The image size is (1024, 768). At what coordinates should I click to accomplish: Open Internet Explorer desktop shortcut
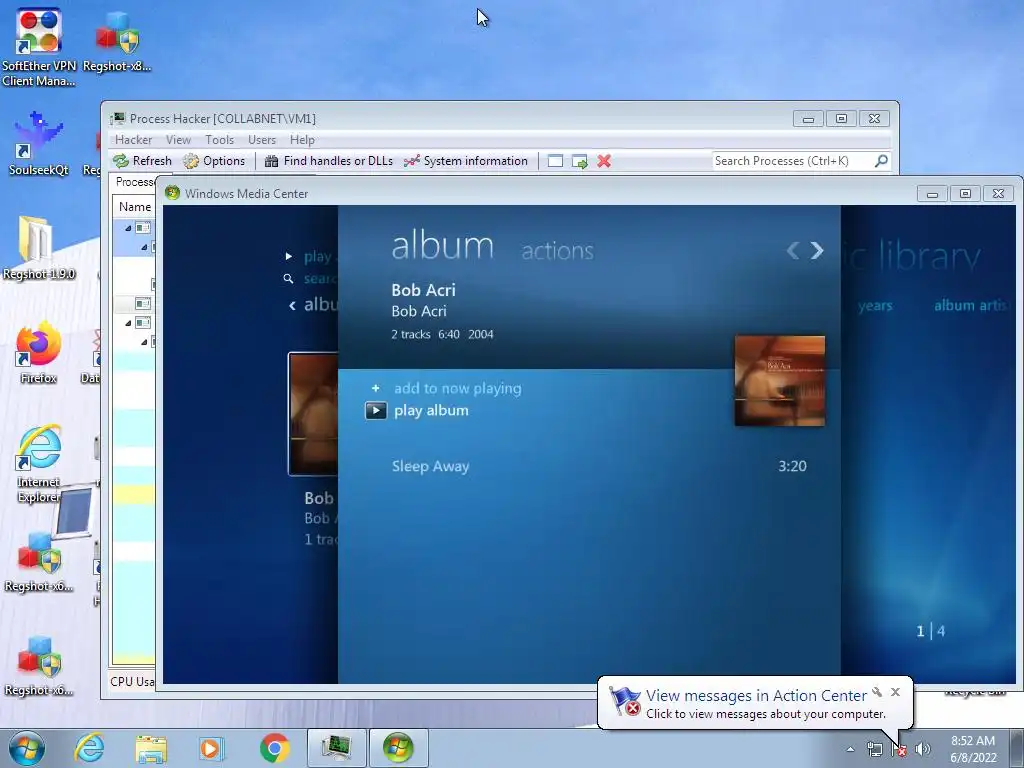39,464
